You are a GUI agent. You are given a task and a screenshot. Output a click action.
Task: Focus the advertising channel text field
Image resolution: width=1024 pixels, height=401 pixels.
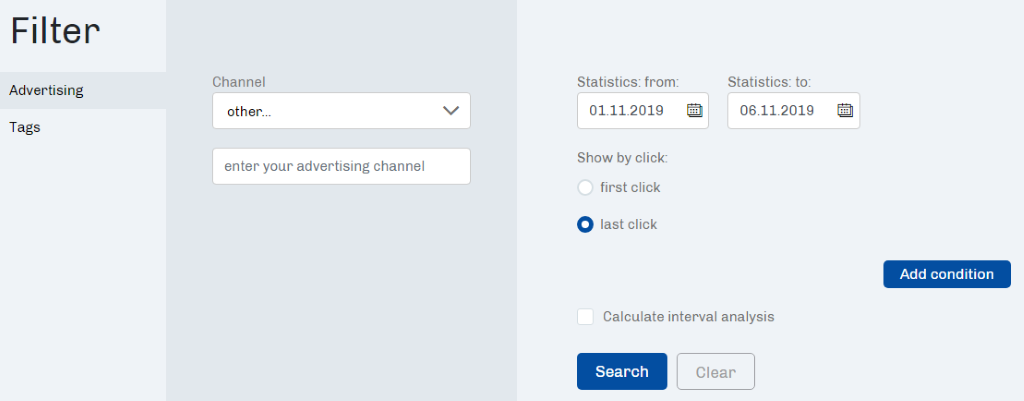pyautogui.click(x=341, y=166)
